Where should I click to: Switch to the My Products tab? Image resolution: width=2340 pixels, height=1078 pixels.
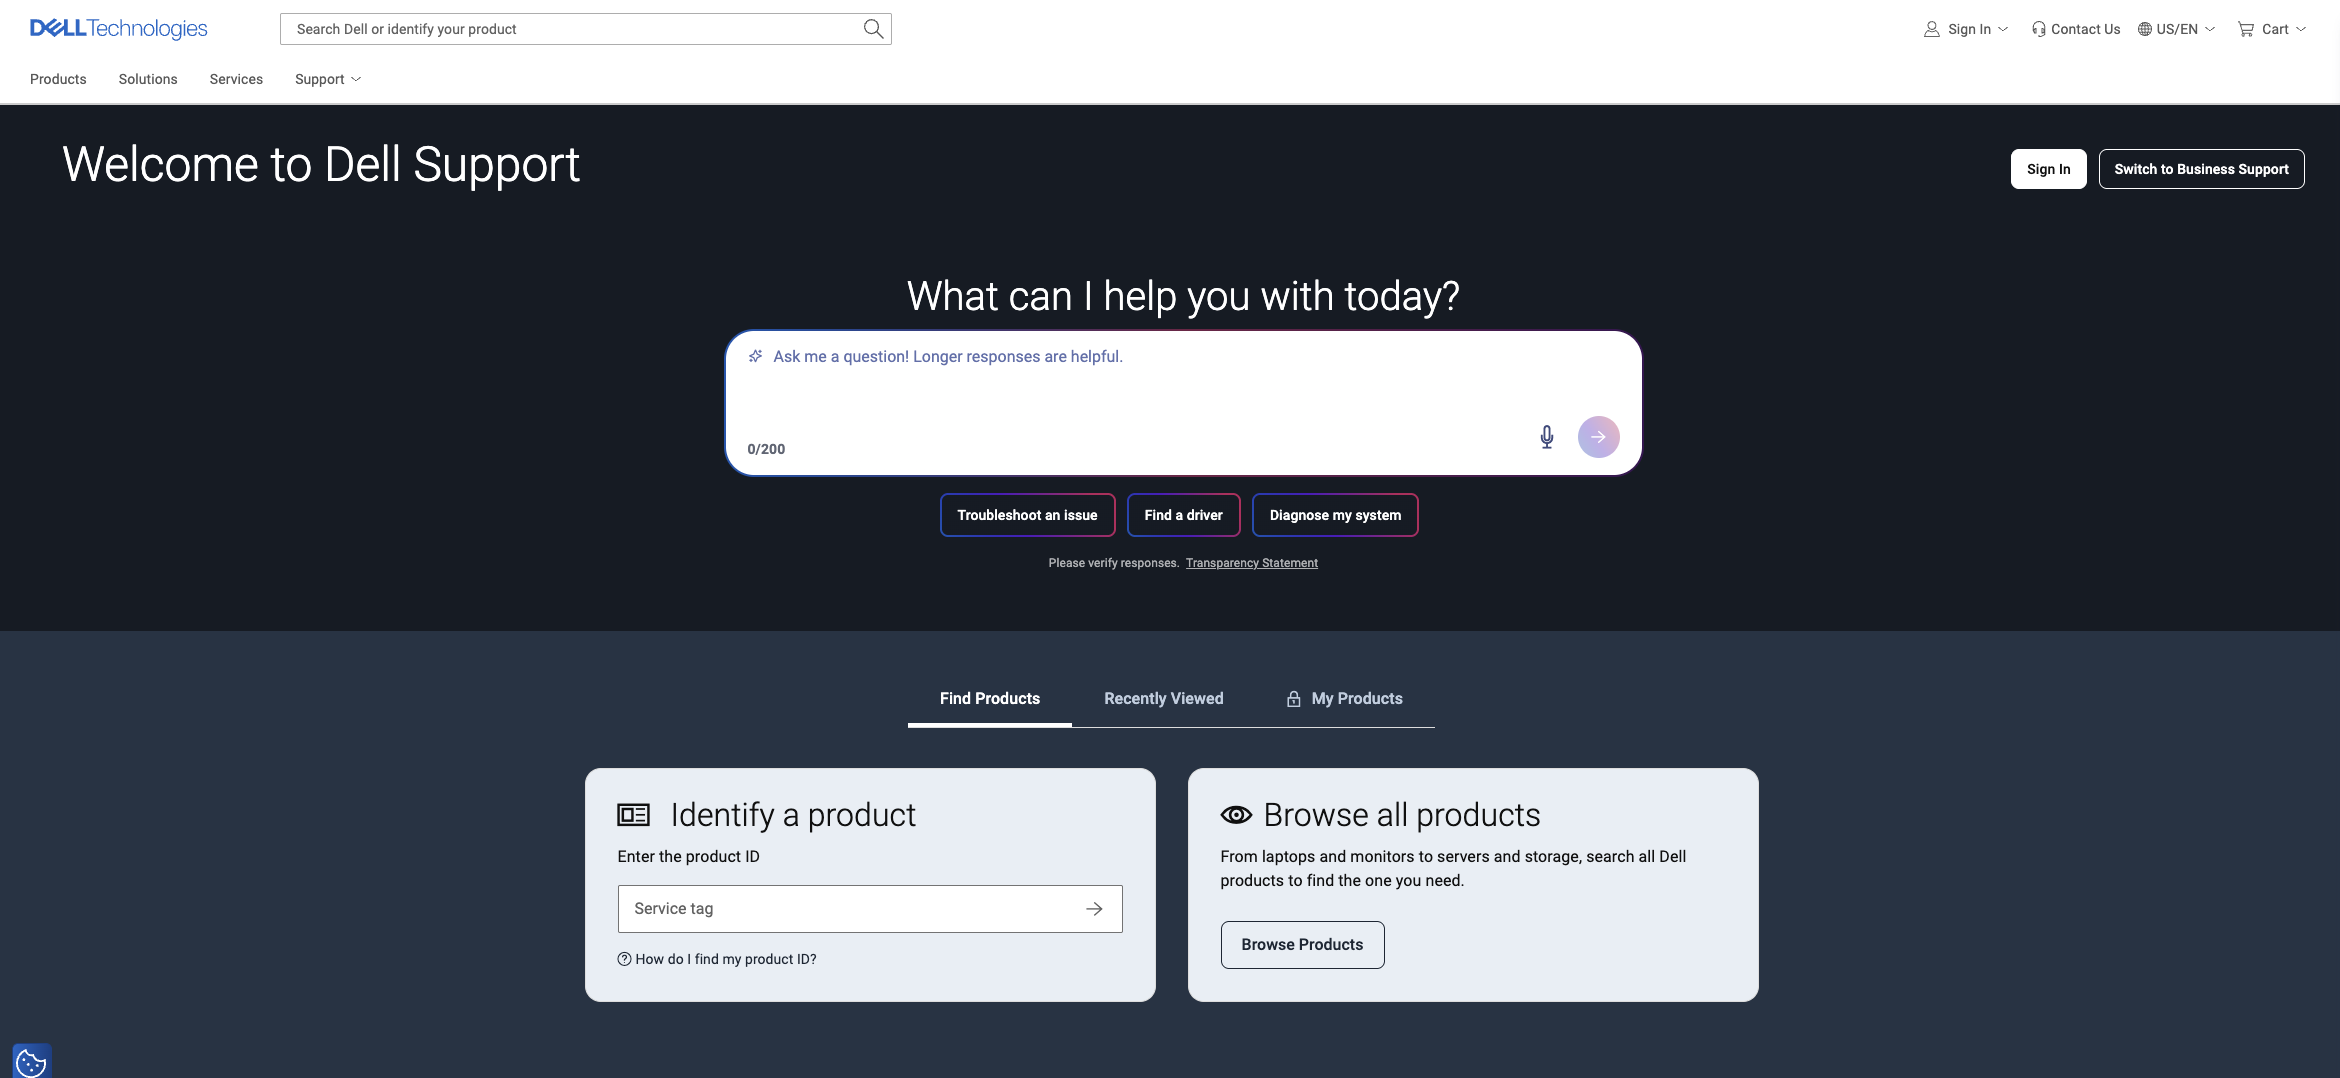1344,698
